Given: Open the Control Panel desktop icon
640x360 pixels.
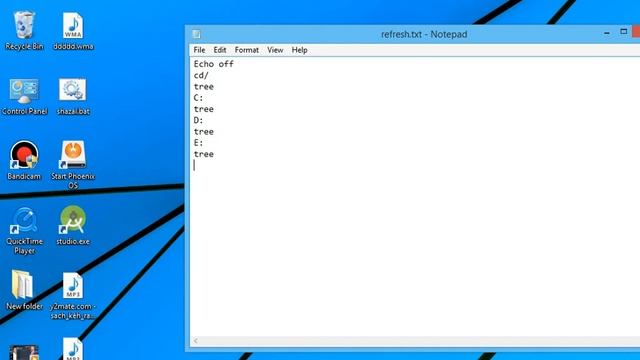Looking at the screenshot, I should pyautogui.click(x=24, y=96).
